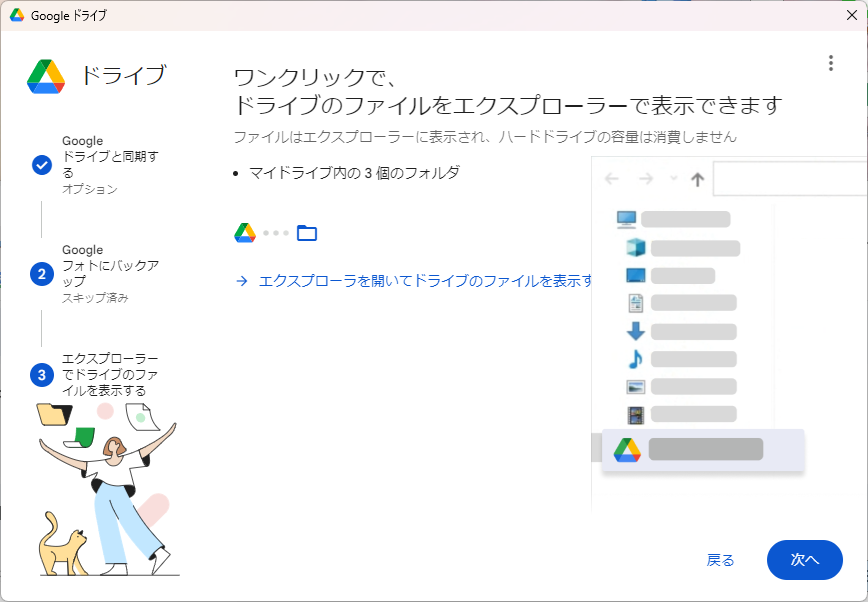The width and height of the screenshot is (868, 602).
Task: Click the Google Drive icon in title bar
Action: click(x=17, y=16)
